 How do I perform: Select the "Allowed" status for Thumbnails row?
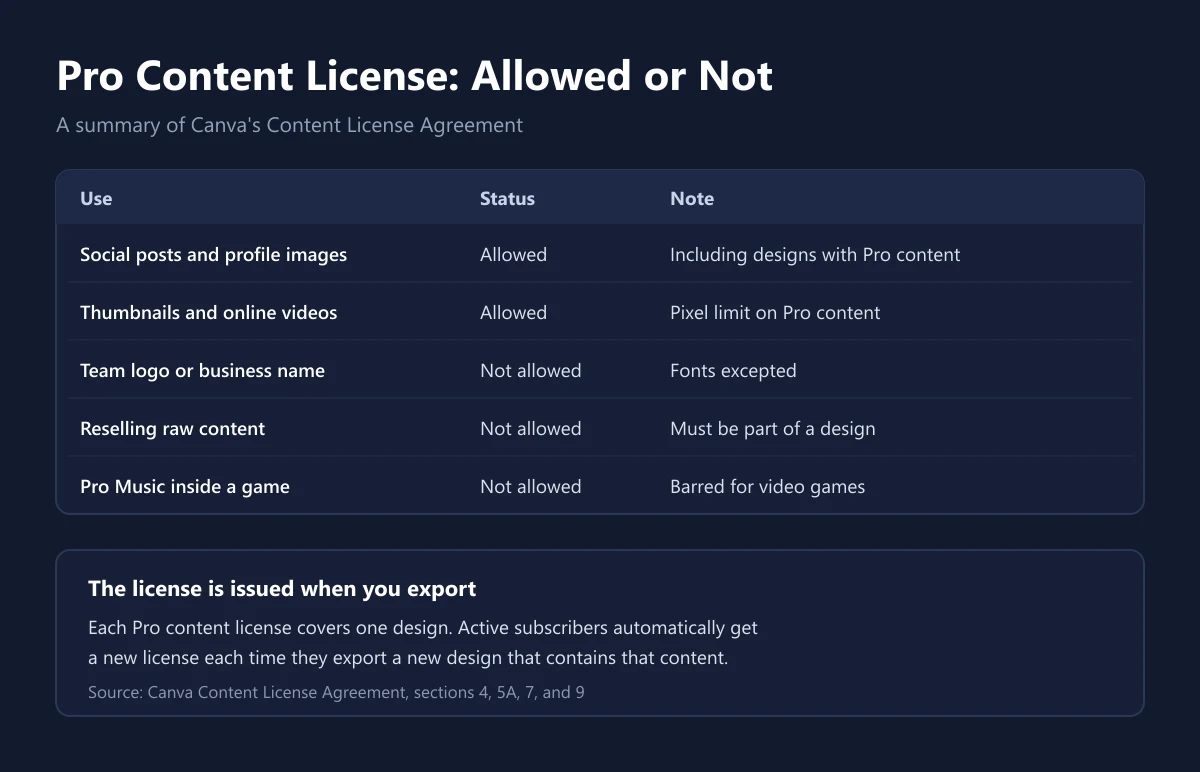coord(513,312)
